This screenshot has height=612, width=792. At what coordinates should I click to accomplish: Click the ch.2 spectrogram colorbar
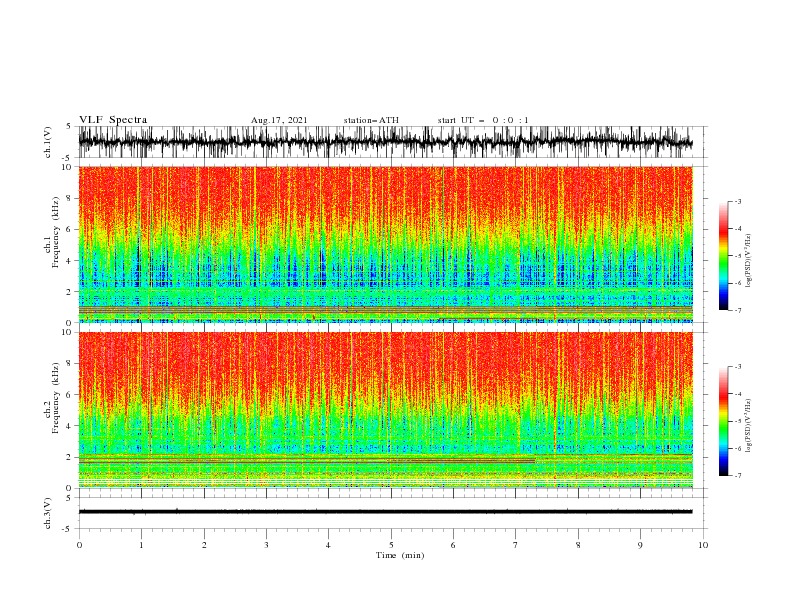(723, 421)
